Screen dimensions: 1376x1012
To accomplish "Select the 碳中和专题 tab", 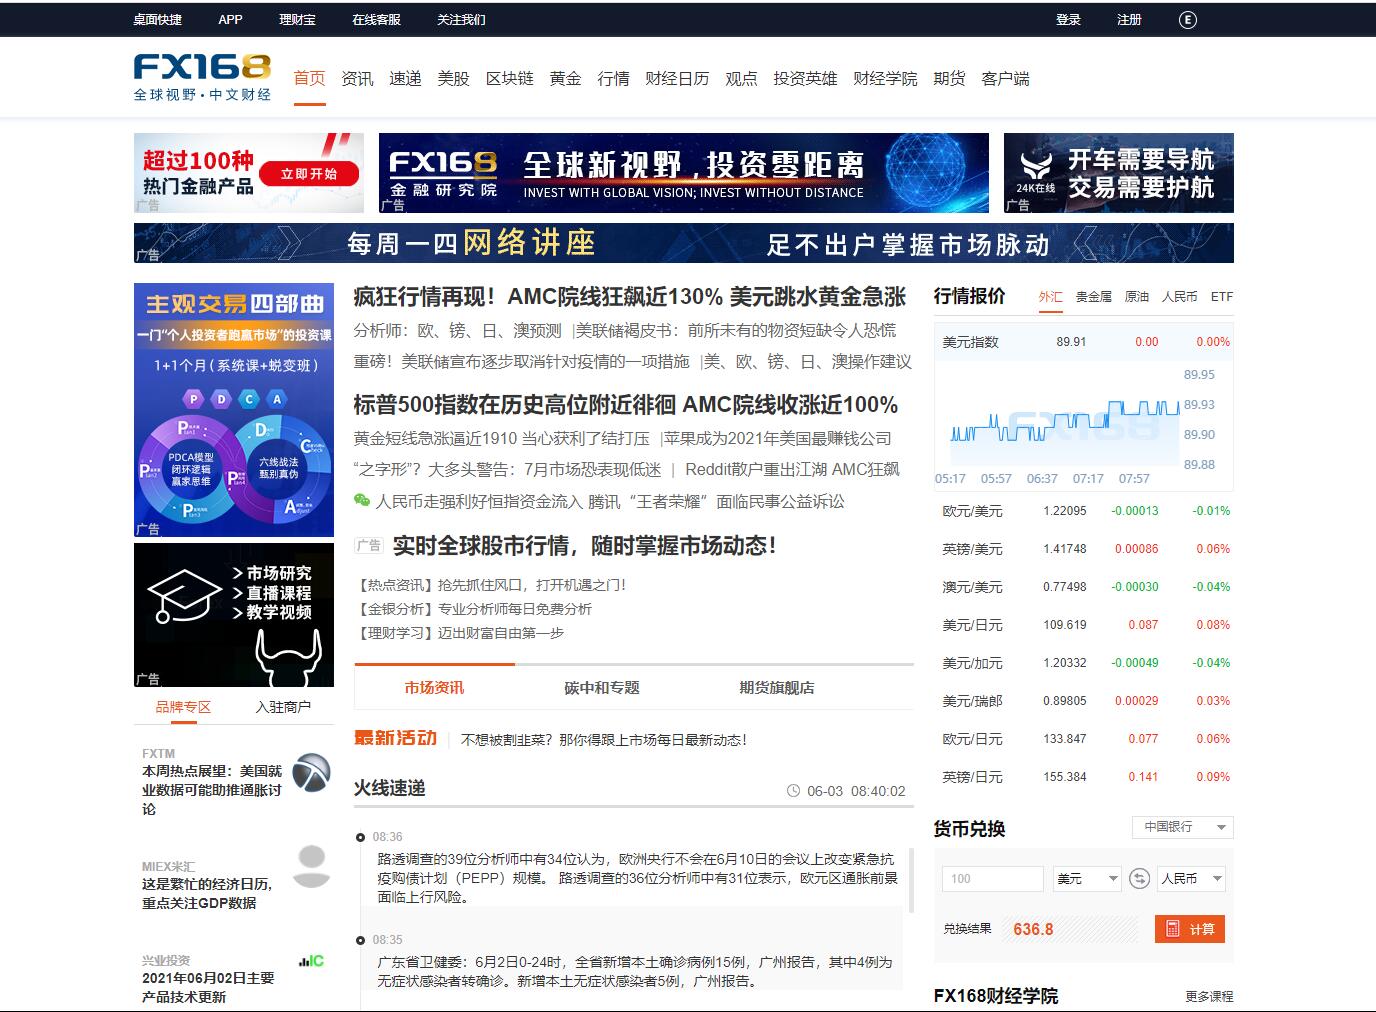I will click(x=601, y=688).
